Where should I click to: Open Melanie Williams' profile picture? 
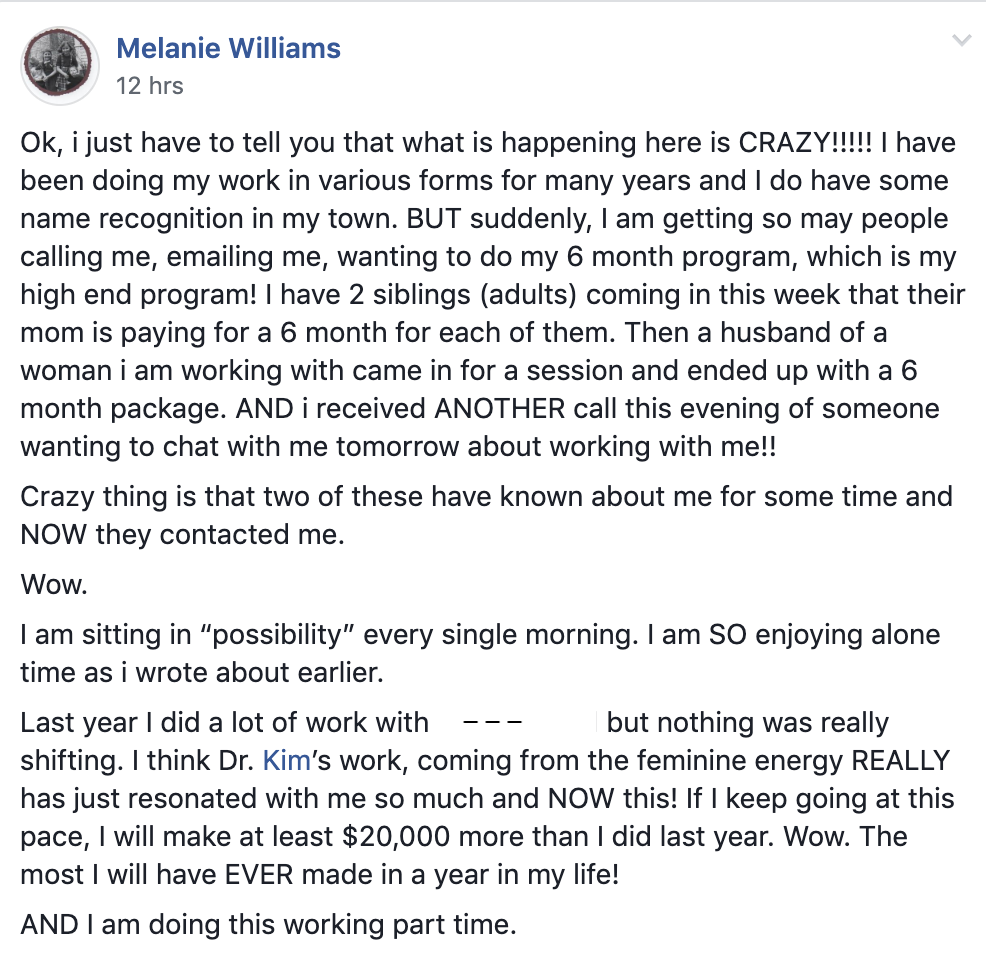point(59,65)
